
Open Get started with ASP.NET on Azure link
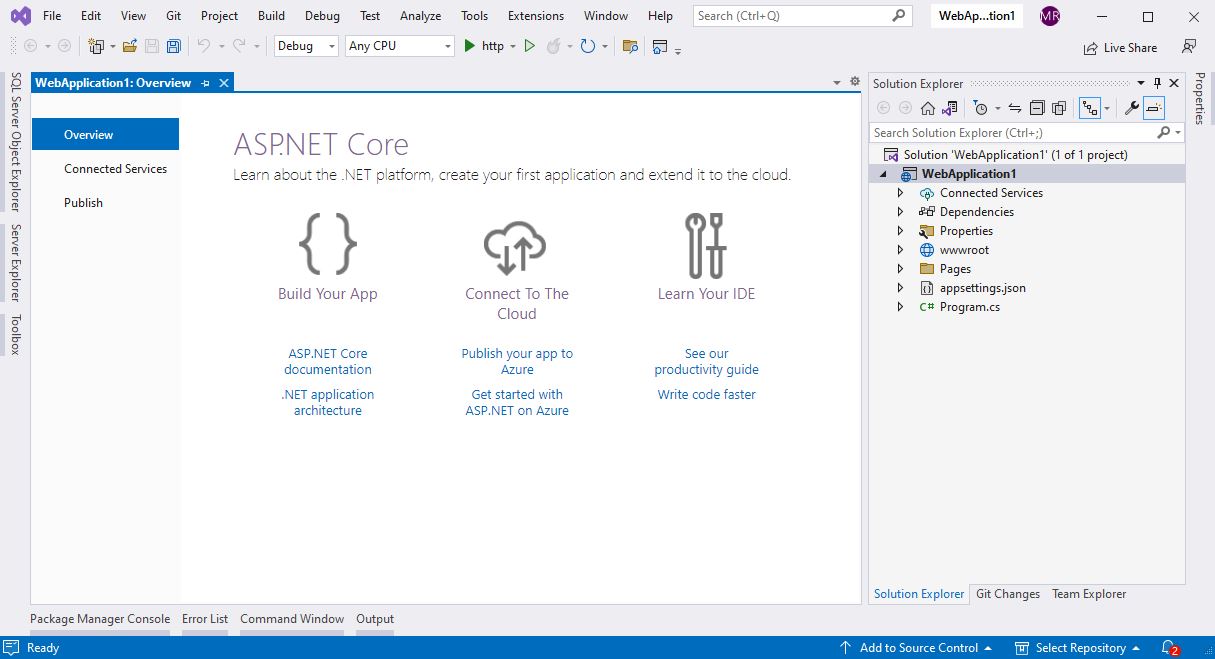click(517, 403)
